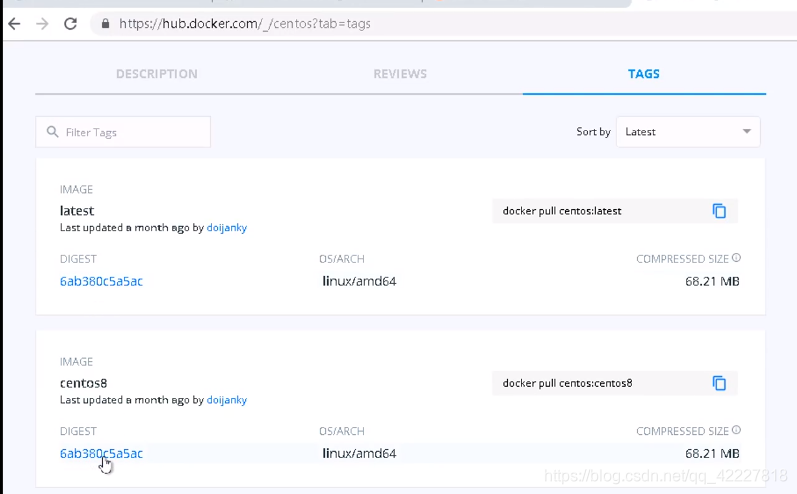Focus the Filter Tags search field

pyautogui.click(x=123, y=132)
